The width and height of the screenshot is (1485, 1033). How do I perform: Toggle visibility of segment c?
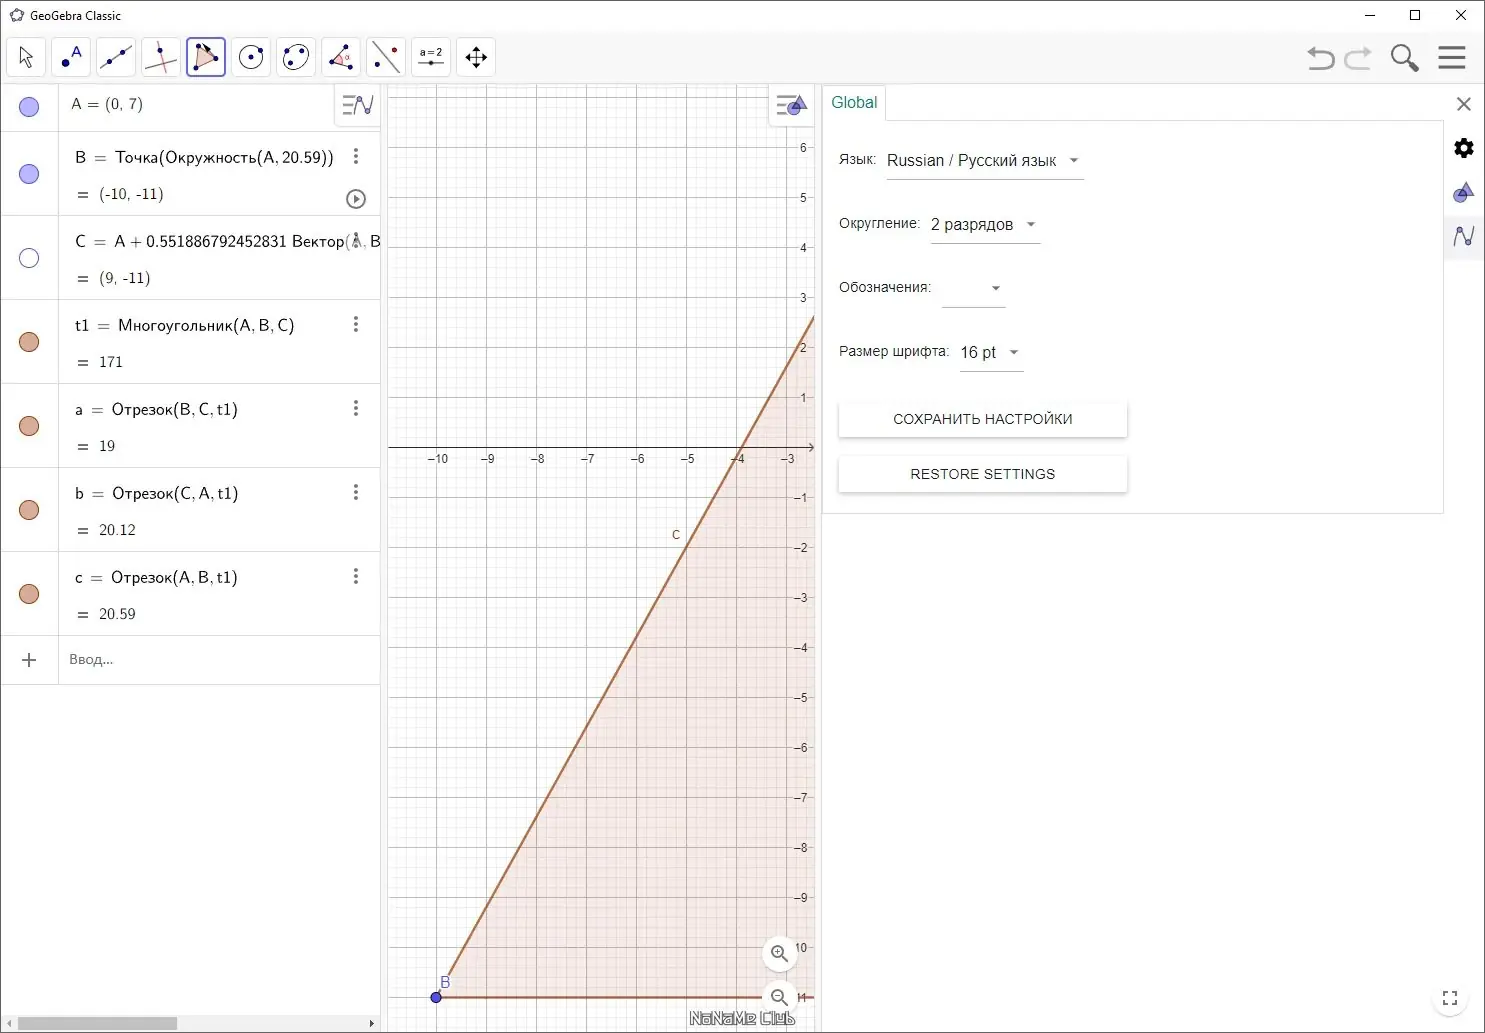[x=29, y=594]
